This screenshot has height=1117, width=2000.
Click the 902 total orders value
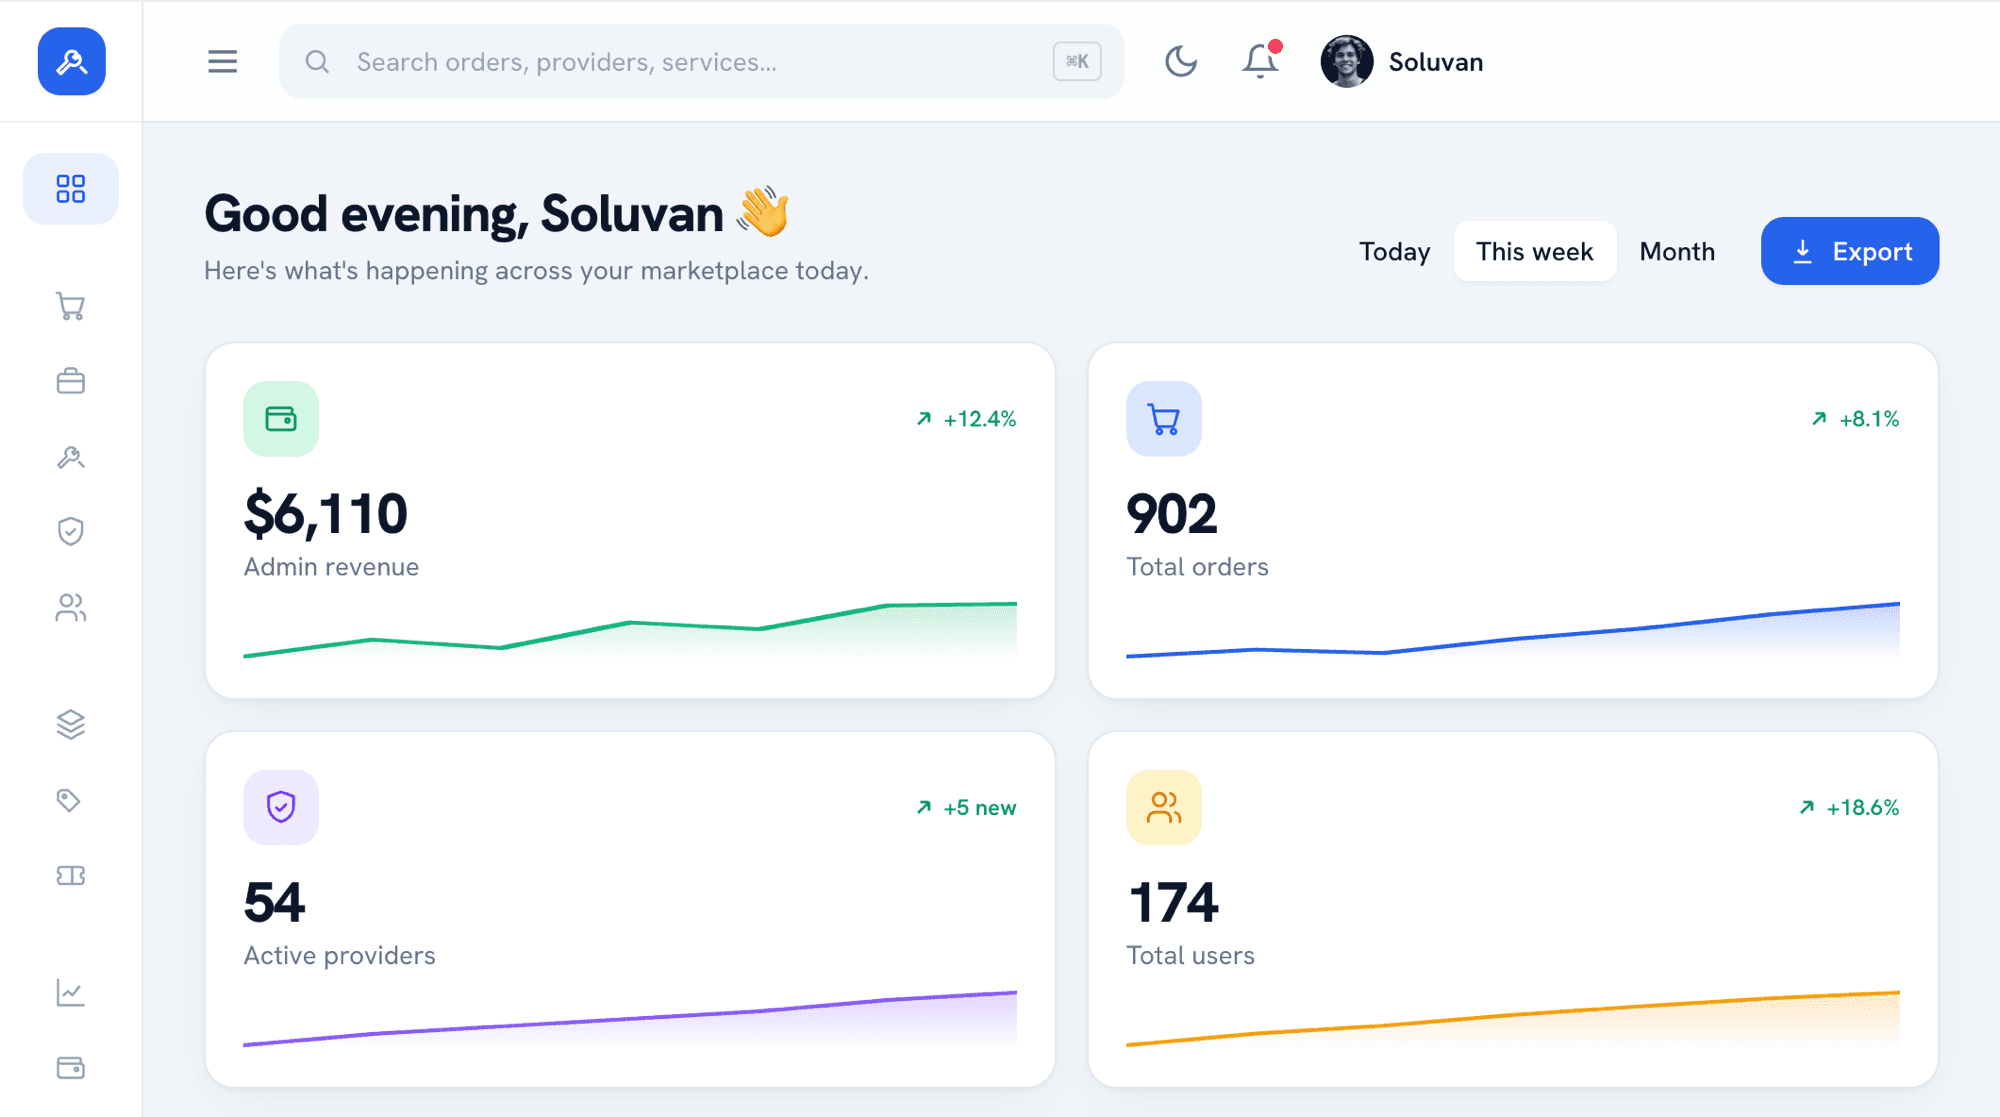(x=1172, y=514)
